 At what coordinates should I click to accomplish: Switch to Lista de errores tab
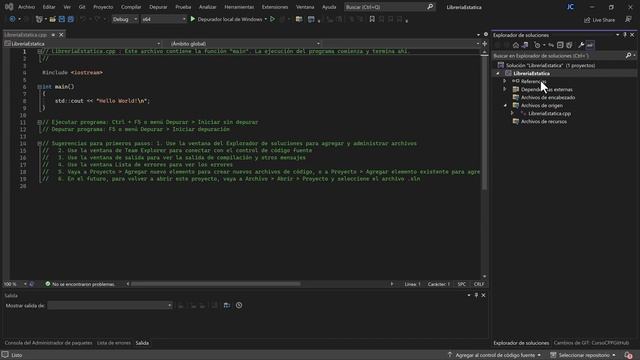tap(114, 343)
